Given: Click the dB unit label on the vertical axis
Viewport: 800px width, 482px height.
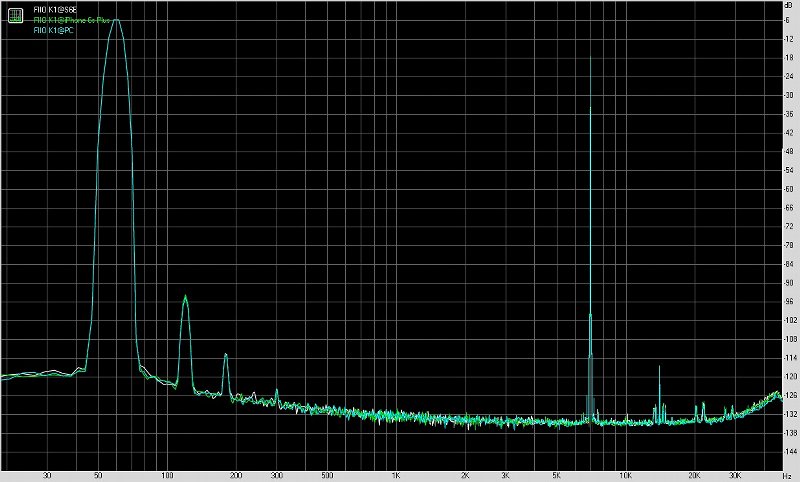Looking at the screenshot, I should 790,6.
